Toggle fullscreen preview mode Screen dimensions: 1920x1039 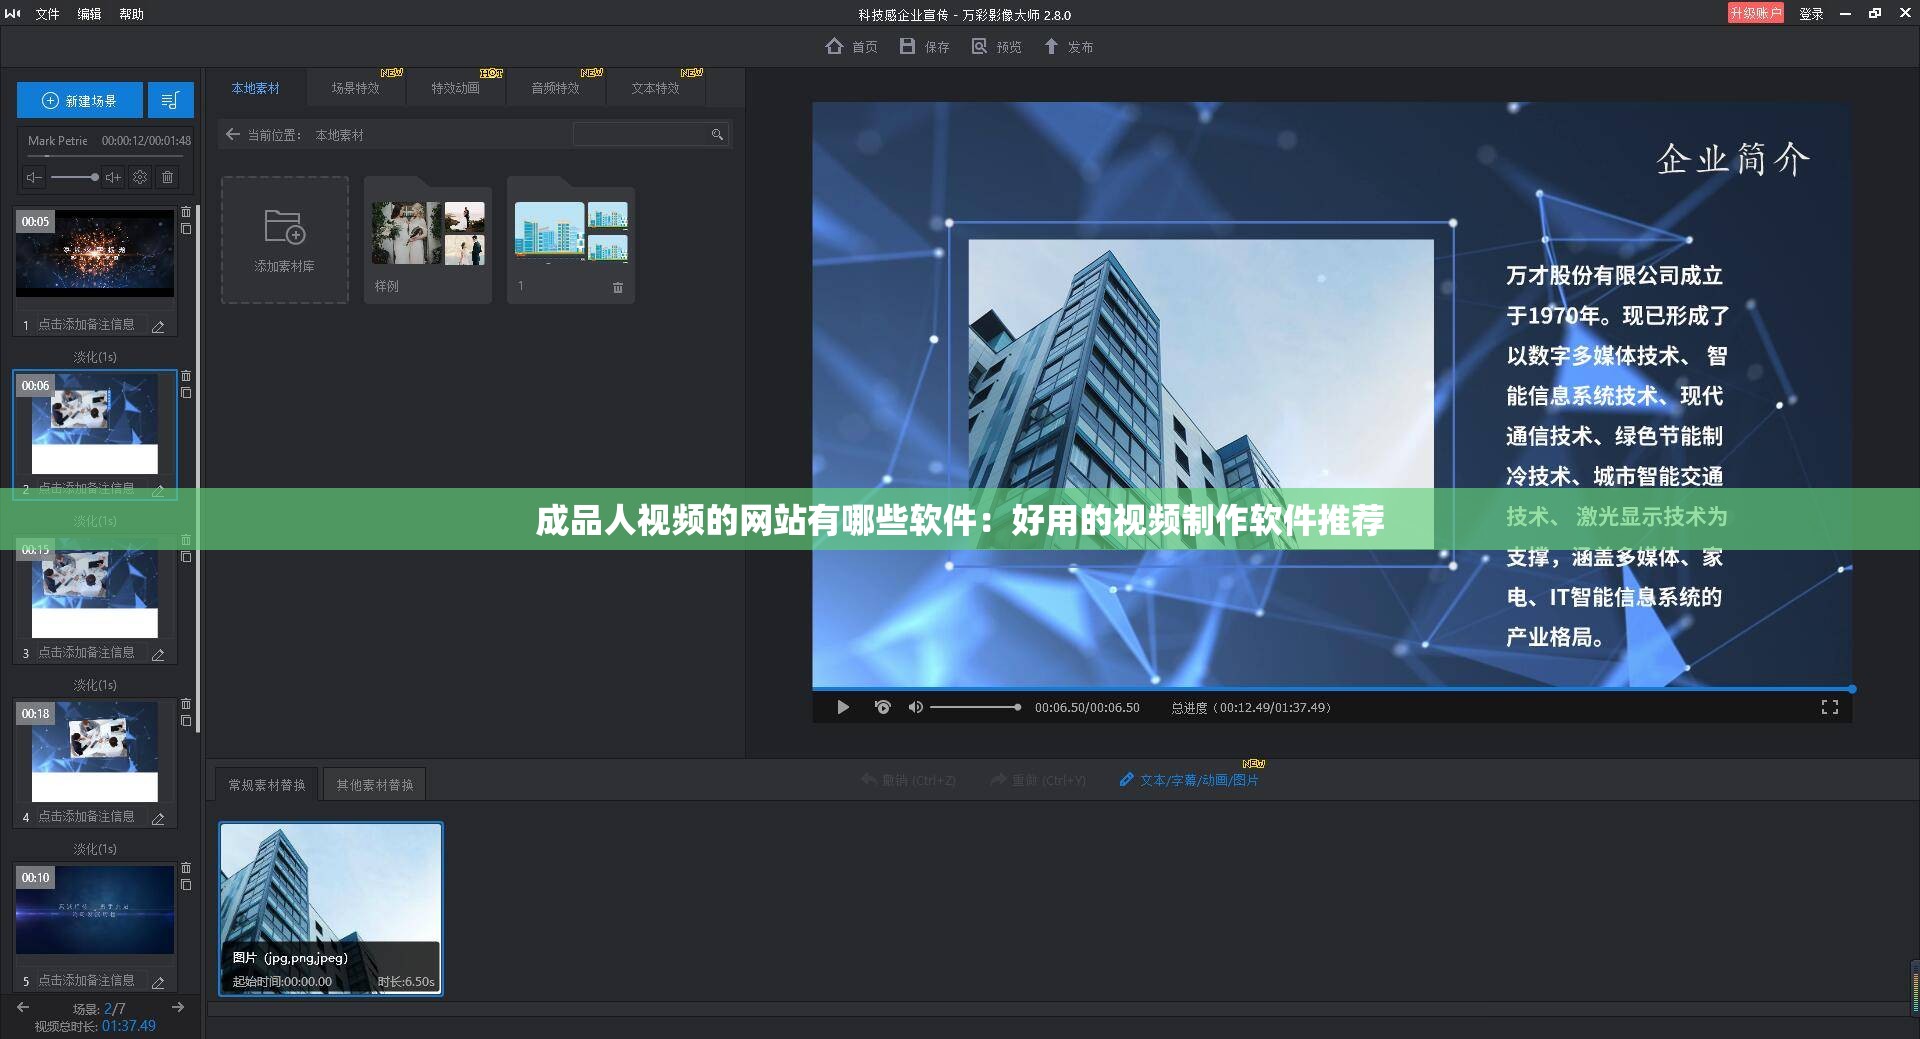pos(1830,707)
